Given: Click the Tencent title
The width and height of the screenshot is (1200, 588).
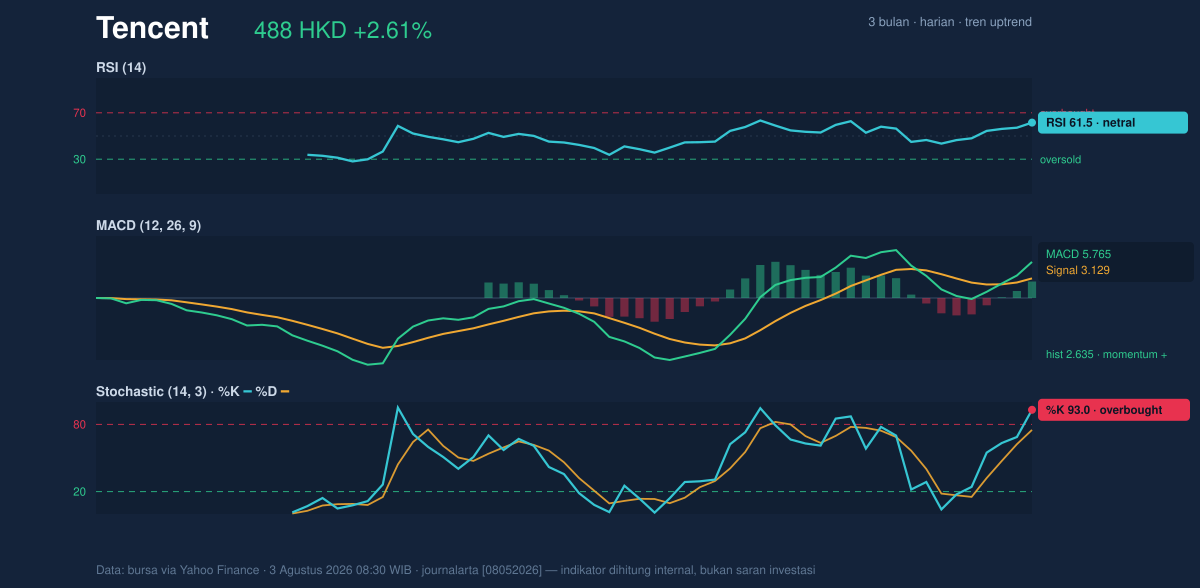Looking at the screenshot, I should point(152,29).
